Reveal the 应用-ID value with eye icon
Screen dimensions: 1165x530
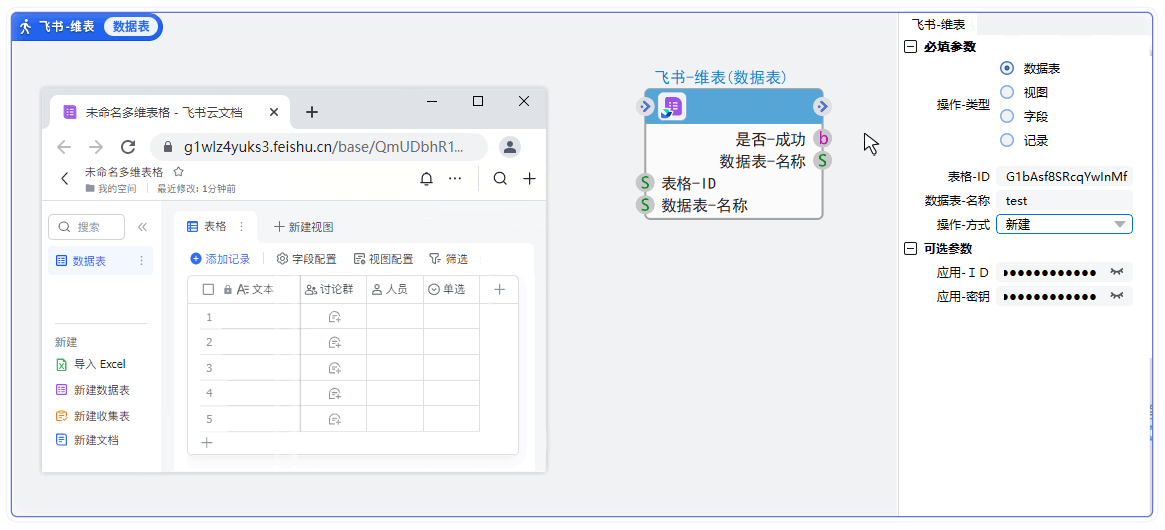coord(1117,272)
